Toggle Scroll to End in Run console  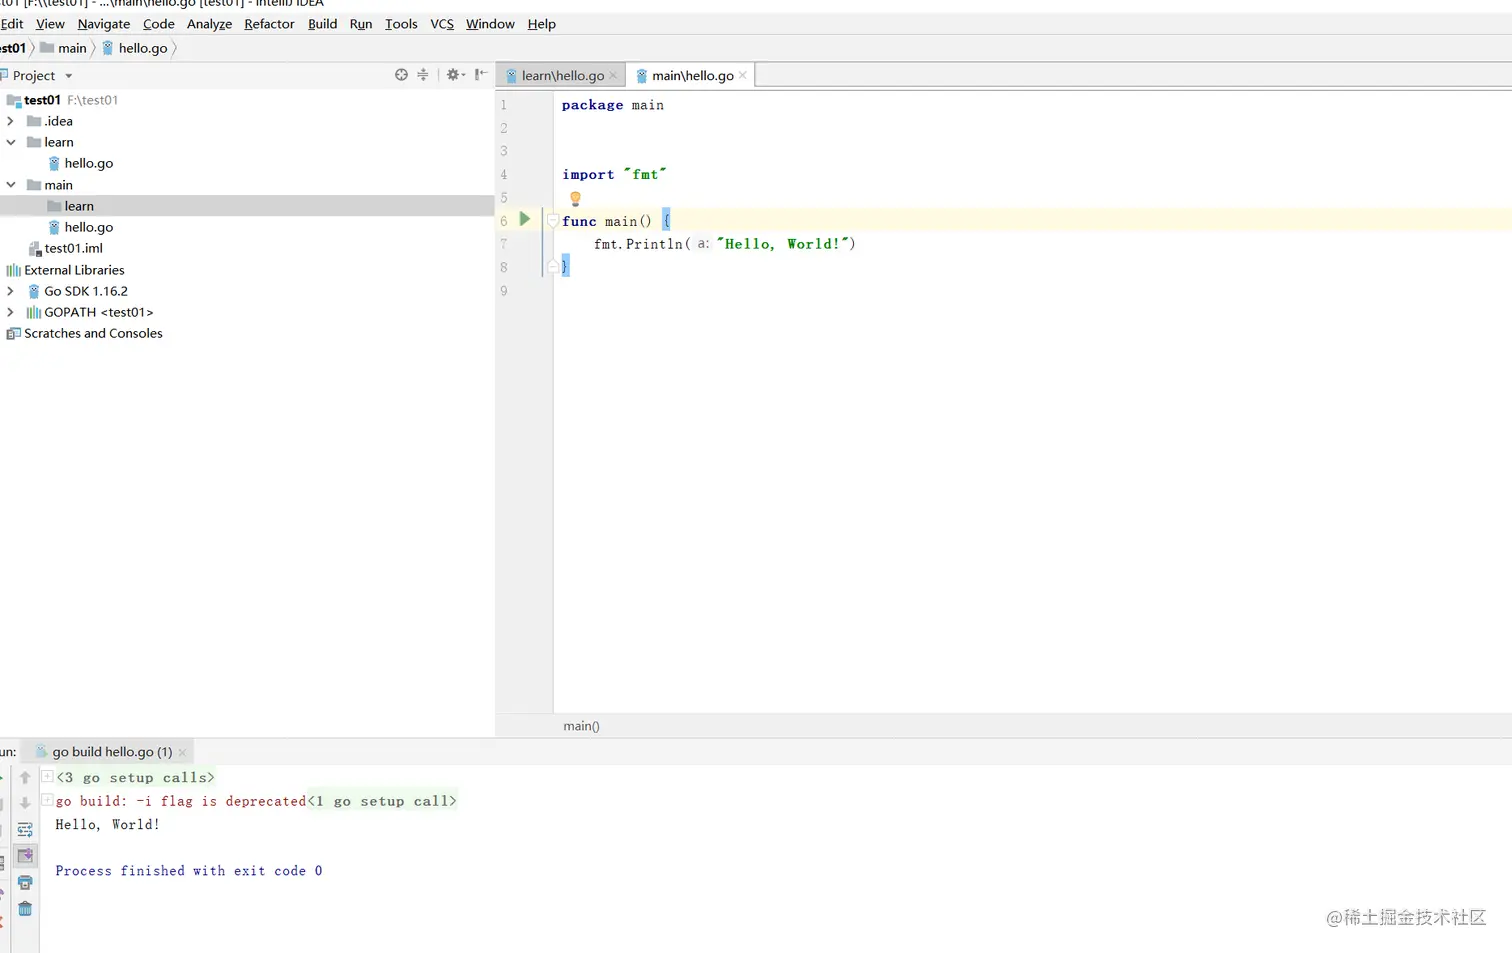coord(25,856)
